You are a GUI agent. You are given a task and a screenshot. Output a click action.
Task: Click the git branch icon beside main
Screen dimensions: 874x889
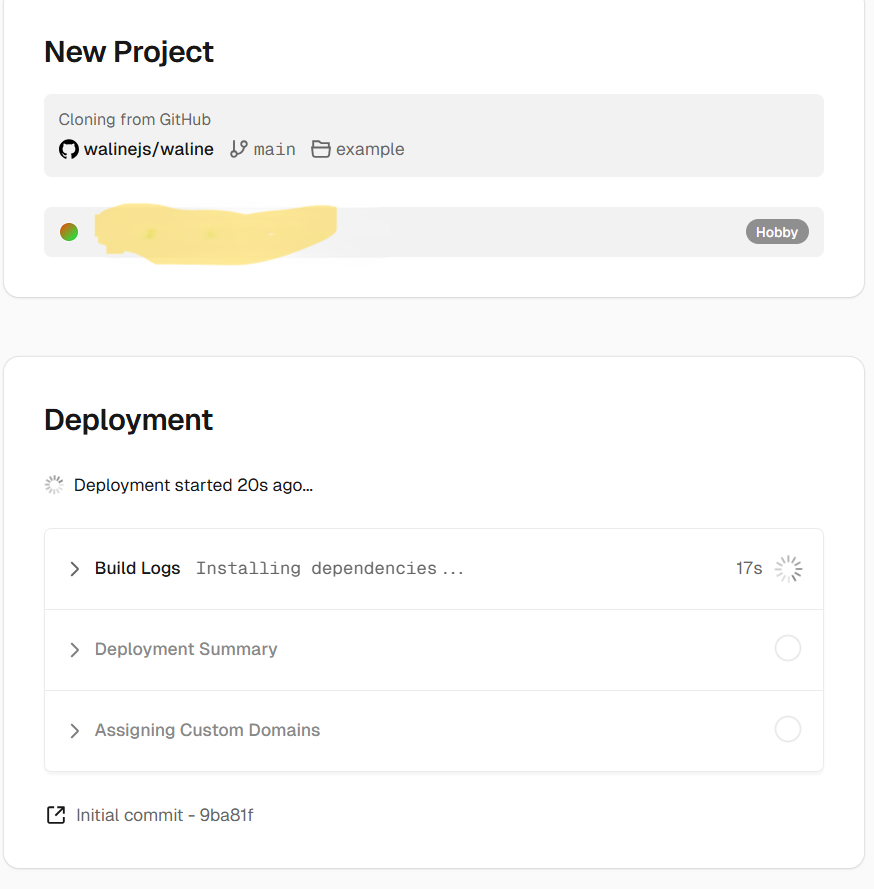pyautogui.click(x=238, y=149)
